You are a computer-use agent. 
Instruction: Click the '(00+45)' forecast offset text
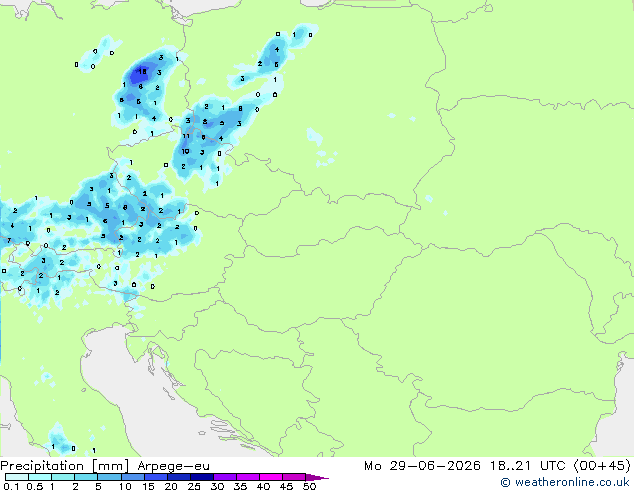click(602, 466)
